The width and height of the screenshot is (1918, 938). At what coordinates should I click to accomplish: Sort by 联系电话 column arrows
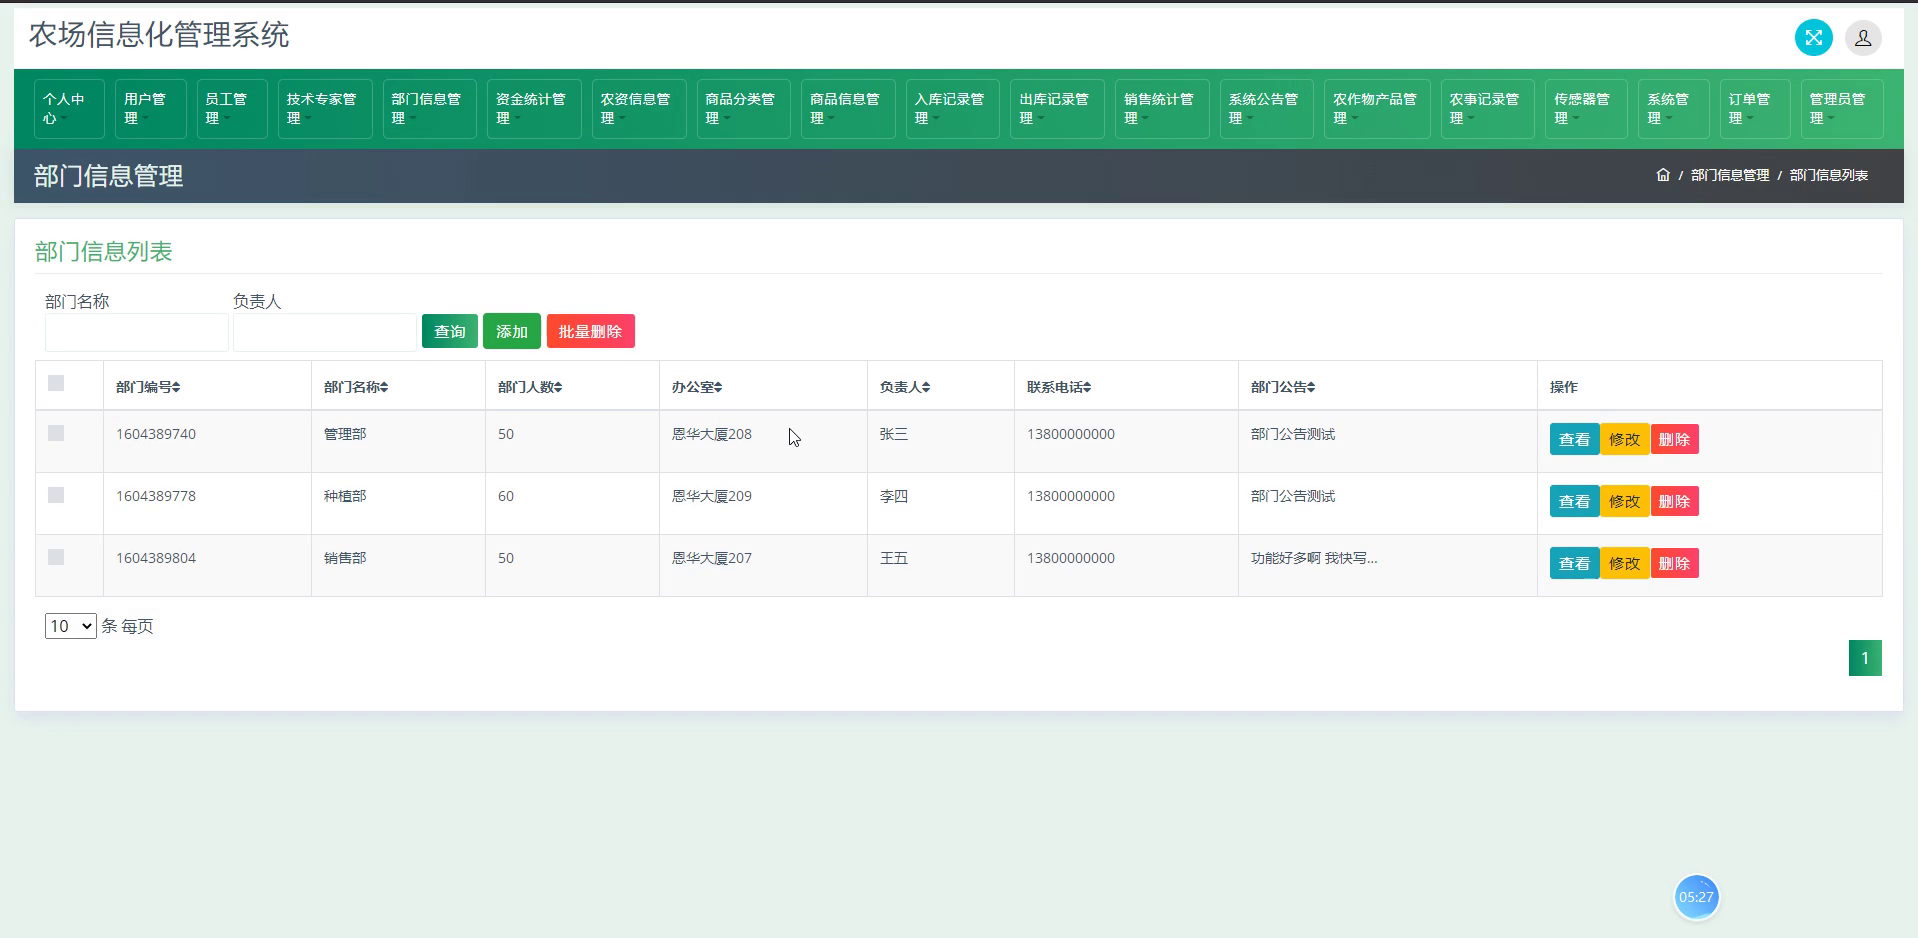tap(1087, 387)
